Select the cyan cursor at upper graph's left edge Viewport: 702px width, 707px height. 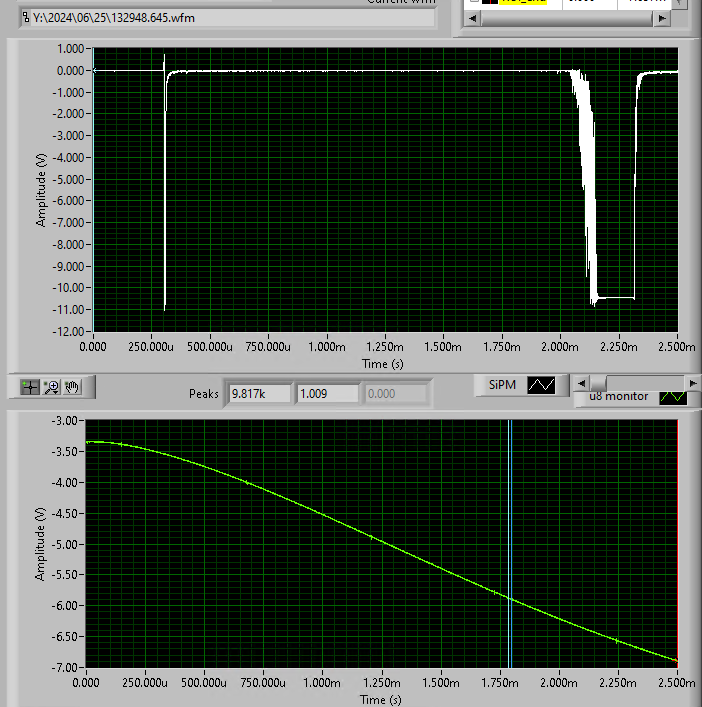[93, 189]
